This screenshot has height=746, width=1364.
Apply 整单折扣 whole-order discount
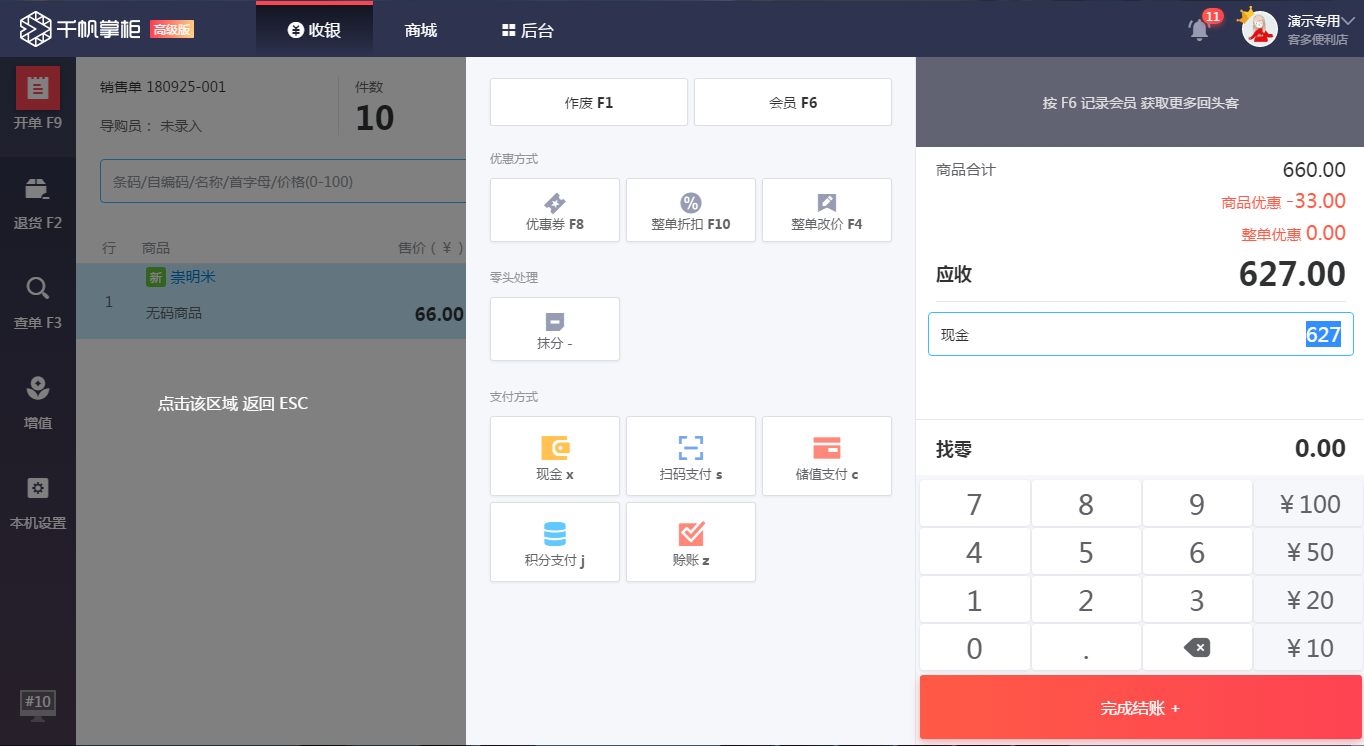point(690,210)
